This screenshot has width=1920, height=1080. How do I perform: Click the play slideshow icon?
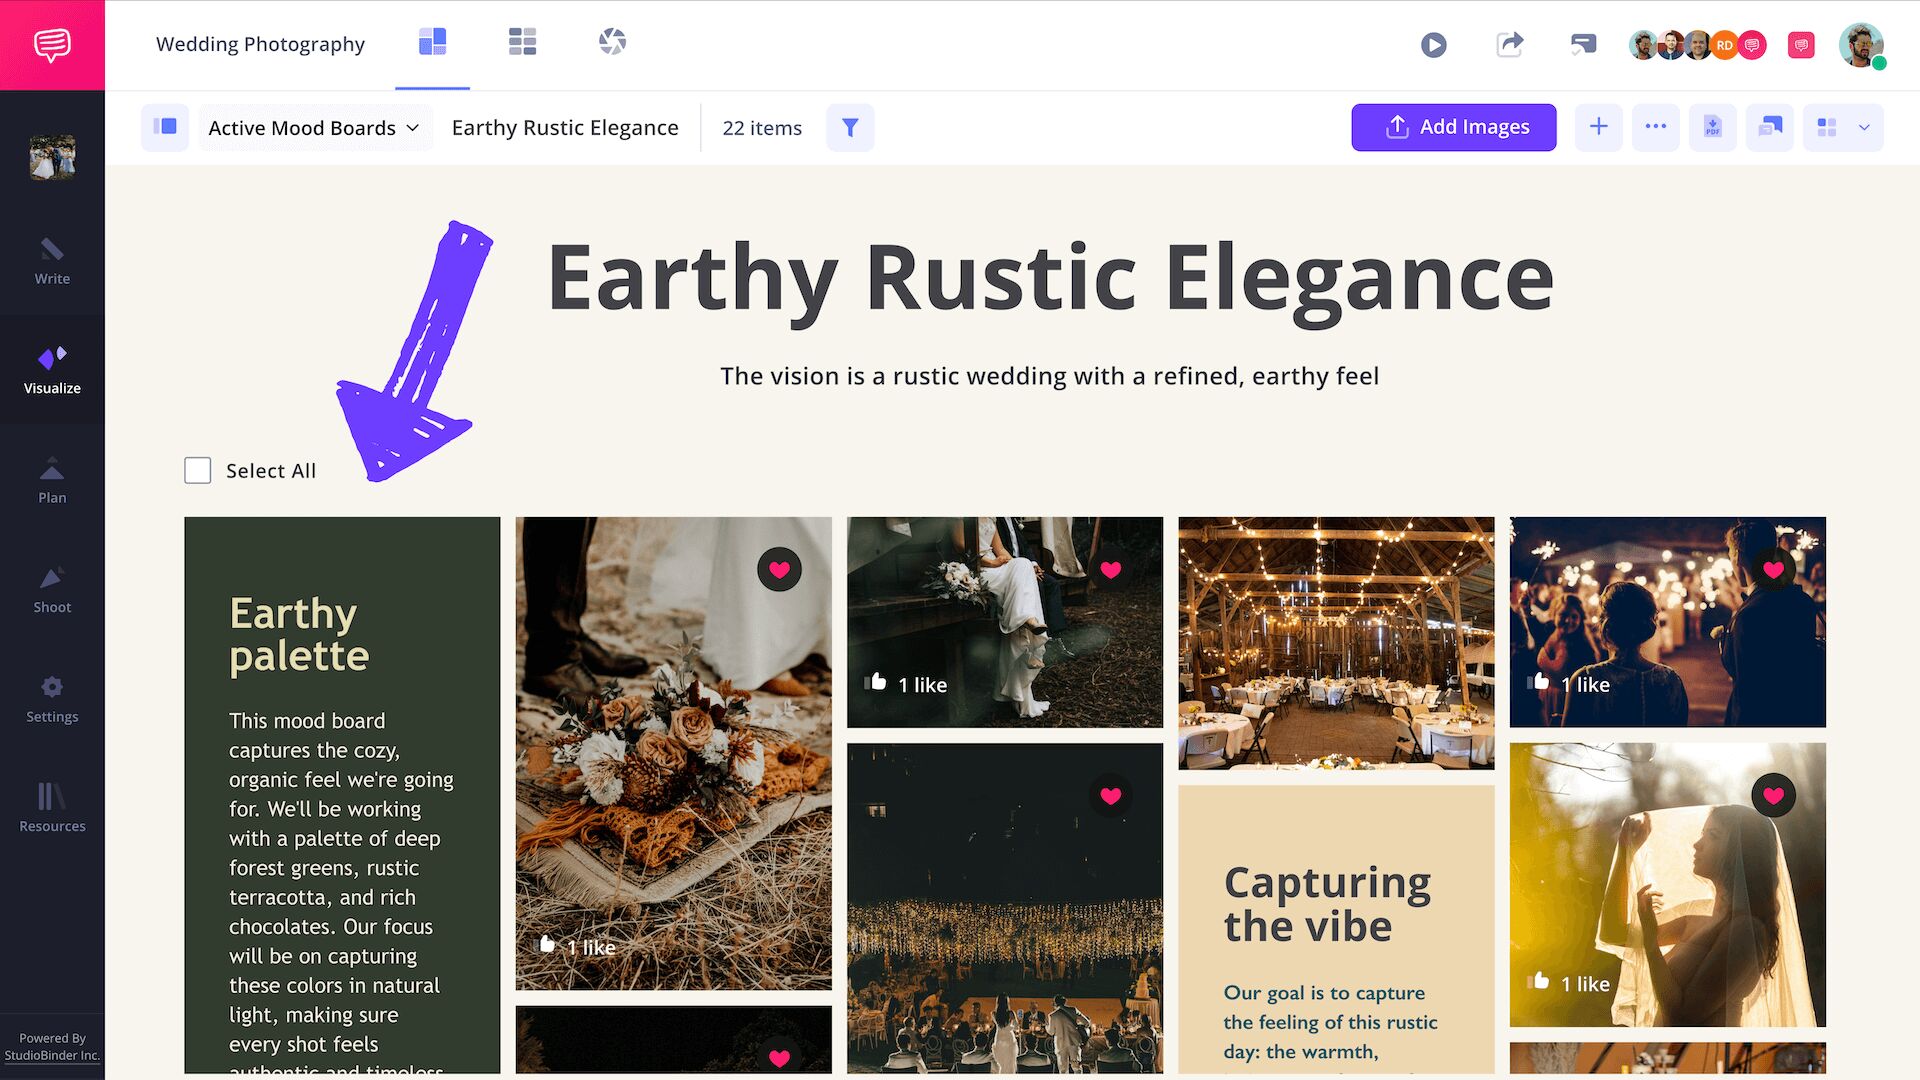pos(1433,45)
